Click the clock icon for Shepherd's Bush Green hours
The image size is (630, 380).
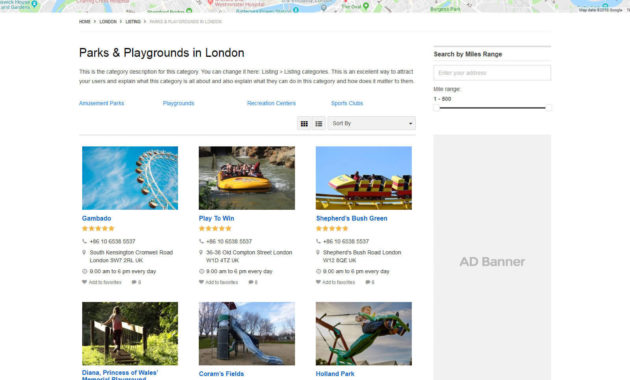(318, 272)
